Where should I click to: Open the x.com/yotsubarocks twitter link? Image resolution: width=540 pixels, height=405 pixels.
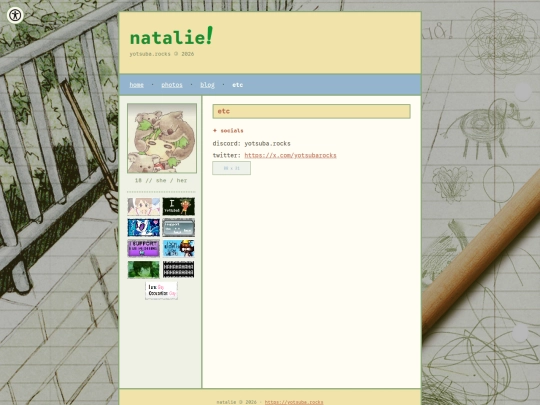pos(290,155)
